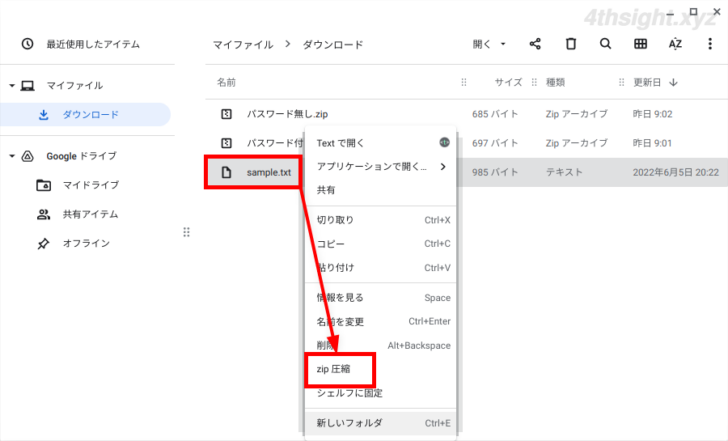The image size is (728, 441).
Task: Go to マイファイル breadcrumb
Action: [x=243, y=45]
